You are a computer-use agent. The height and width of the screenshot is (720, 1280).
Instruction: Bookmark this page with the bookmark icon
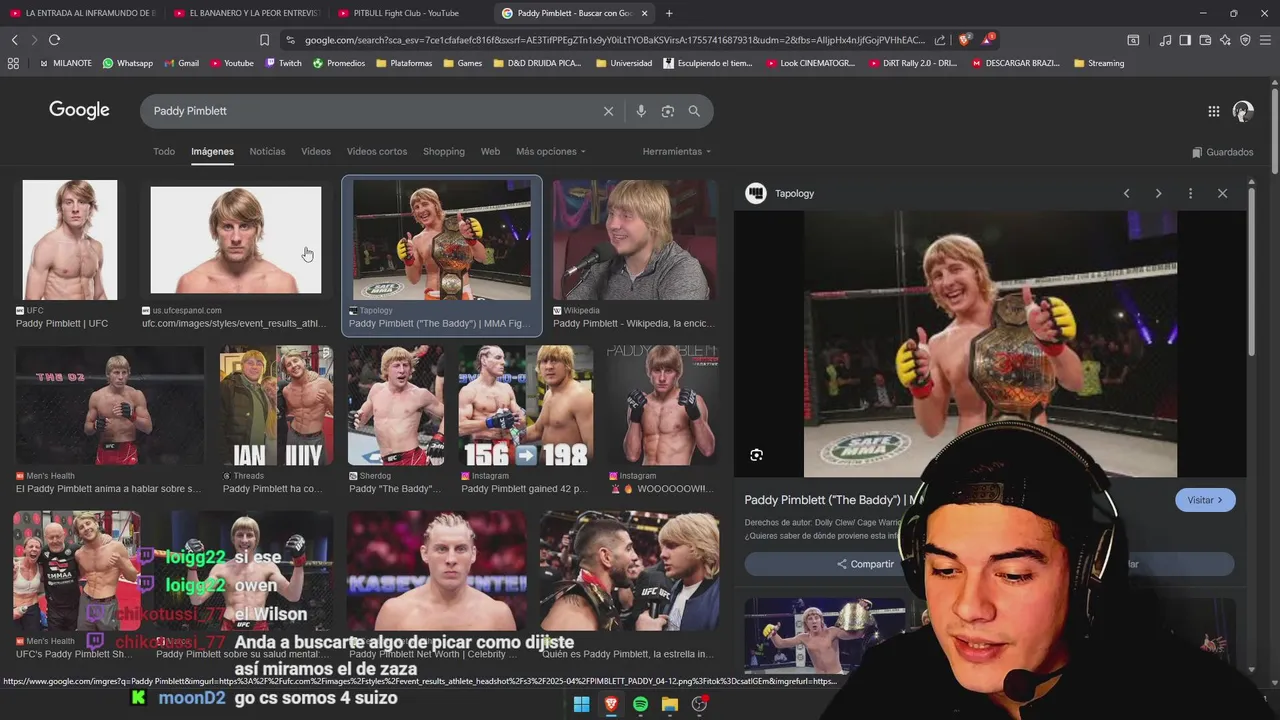tap(264, 40)
